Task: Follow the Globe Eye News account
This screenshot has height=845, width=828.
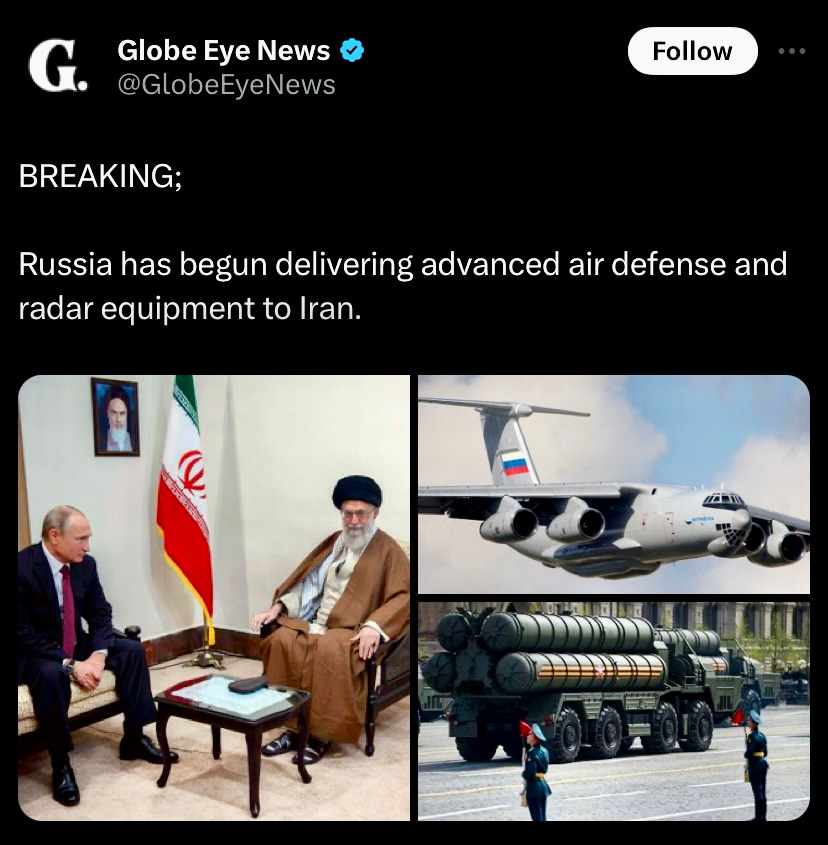Action: [x=693, y=51]
